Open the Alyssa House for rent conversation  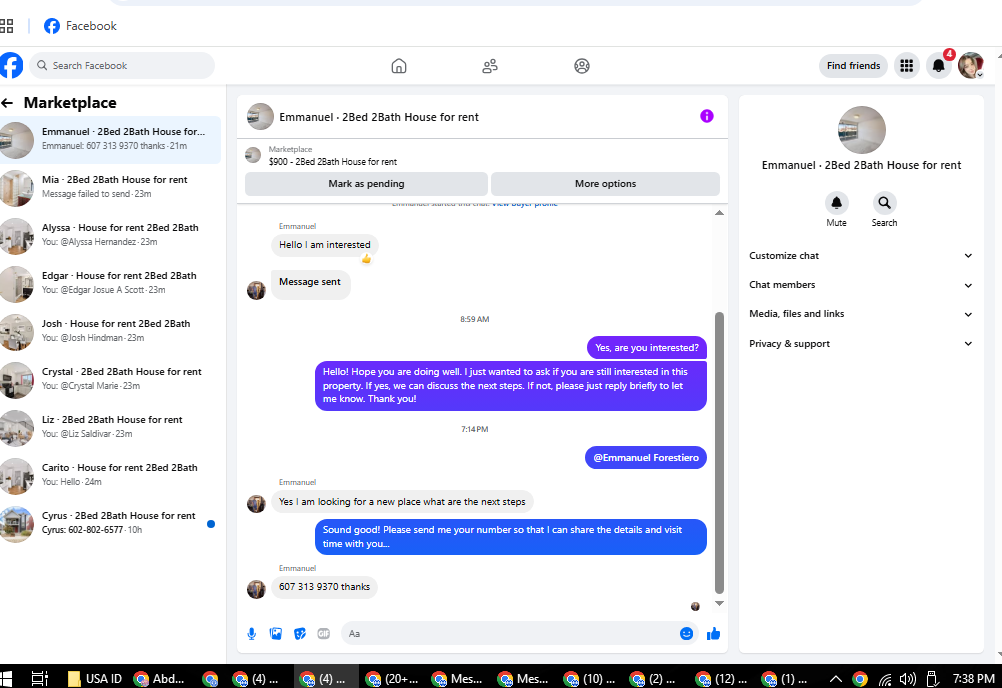(111, 235)
